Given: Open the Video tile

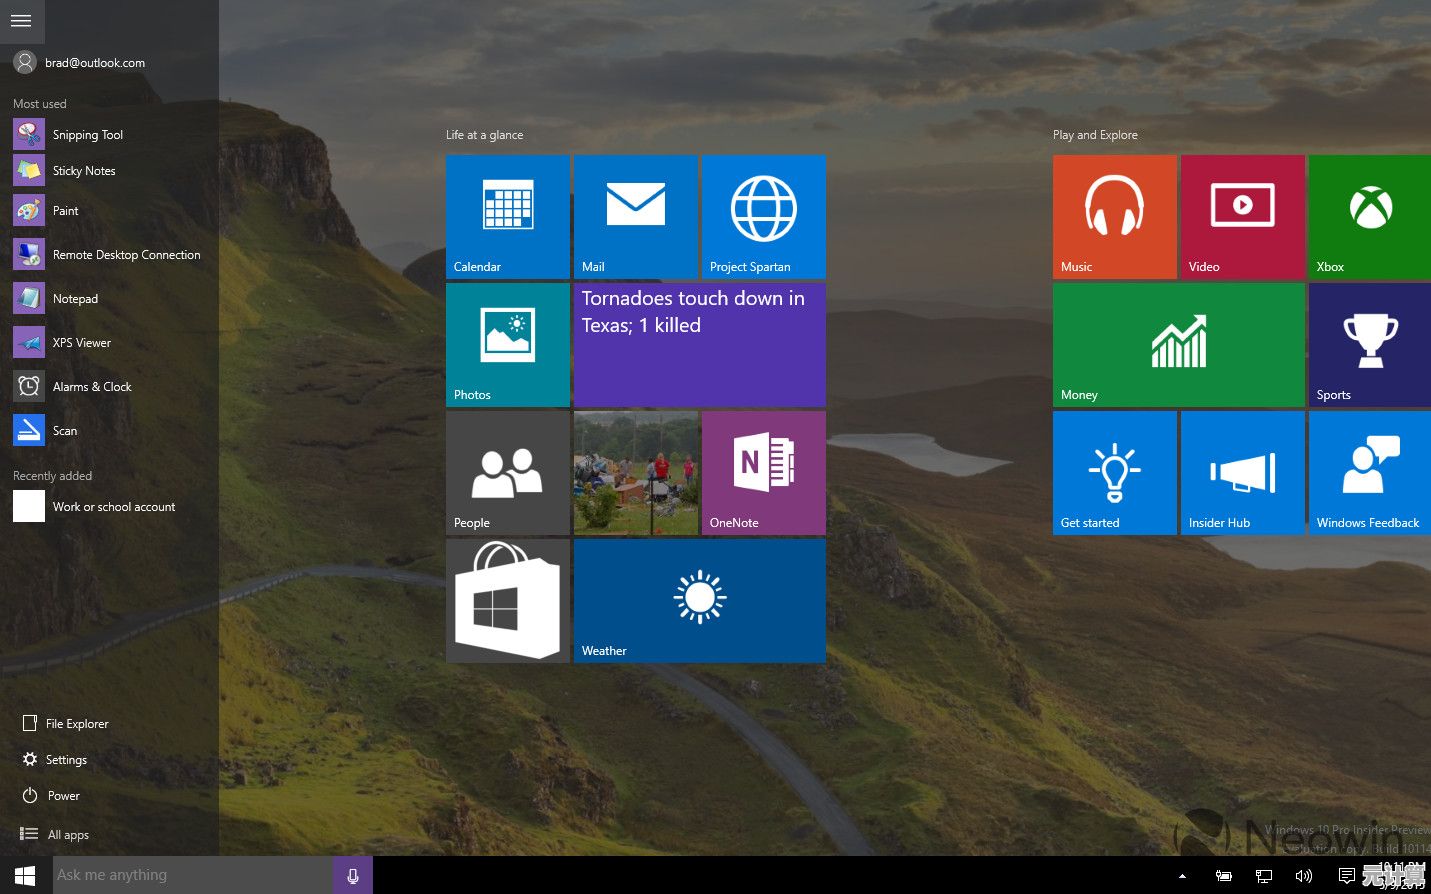Looking at the screenshot, I should click(1243, 216).
